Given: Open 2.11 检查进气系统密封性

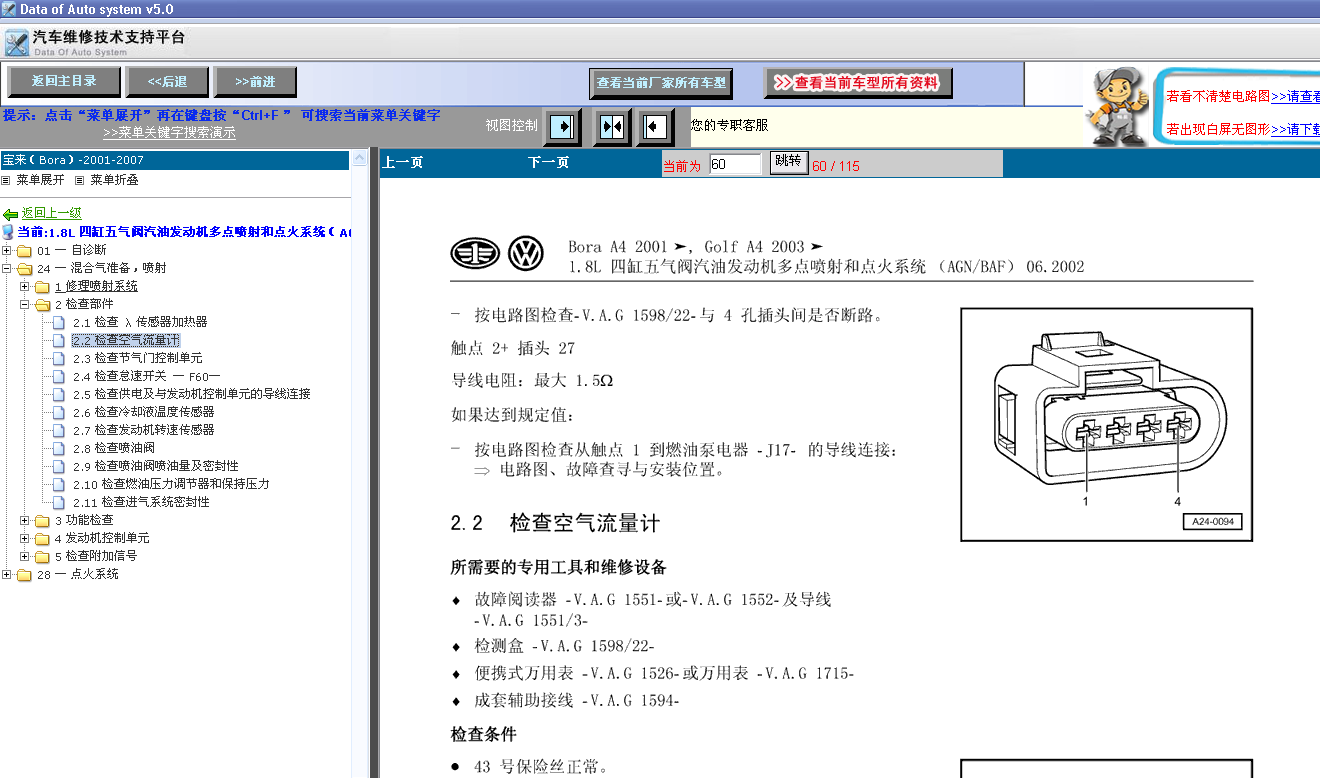Looking at the screenshot, I should tap(141, 502).
